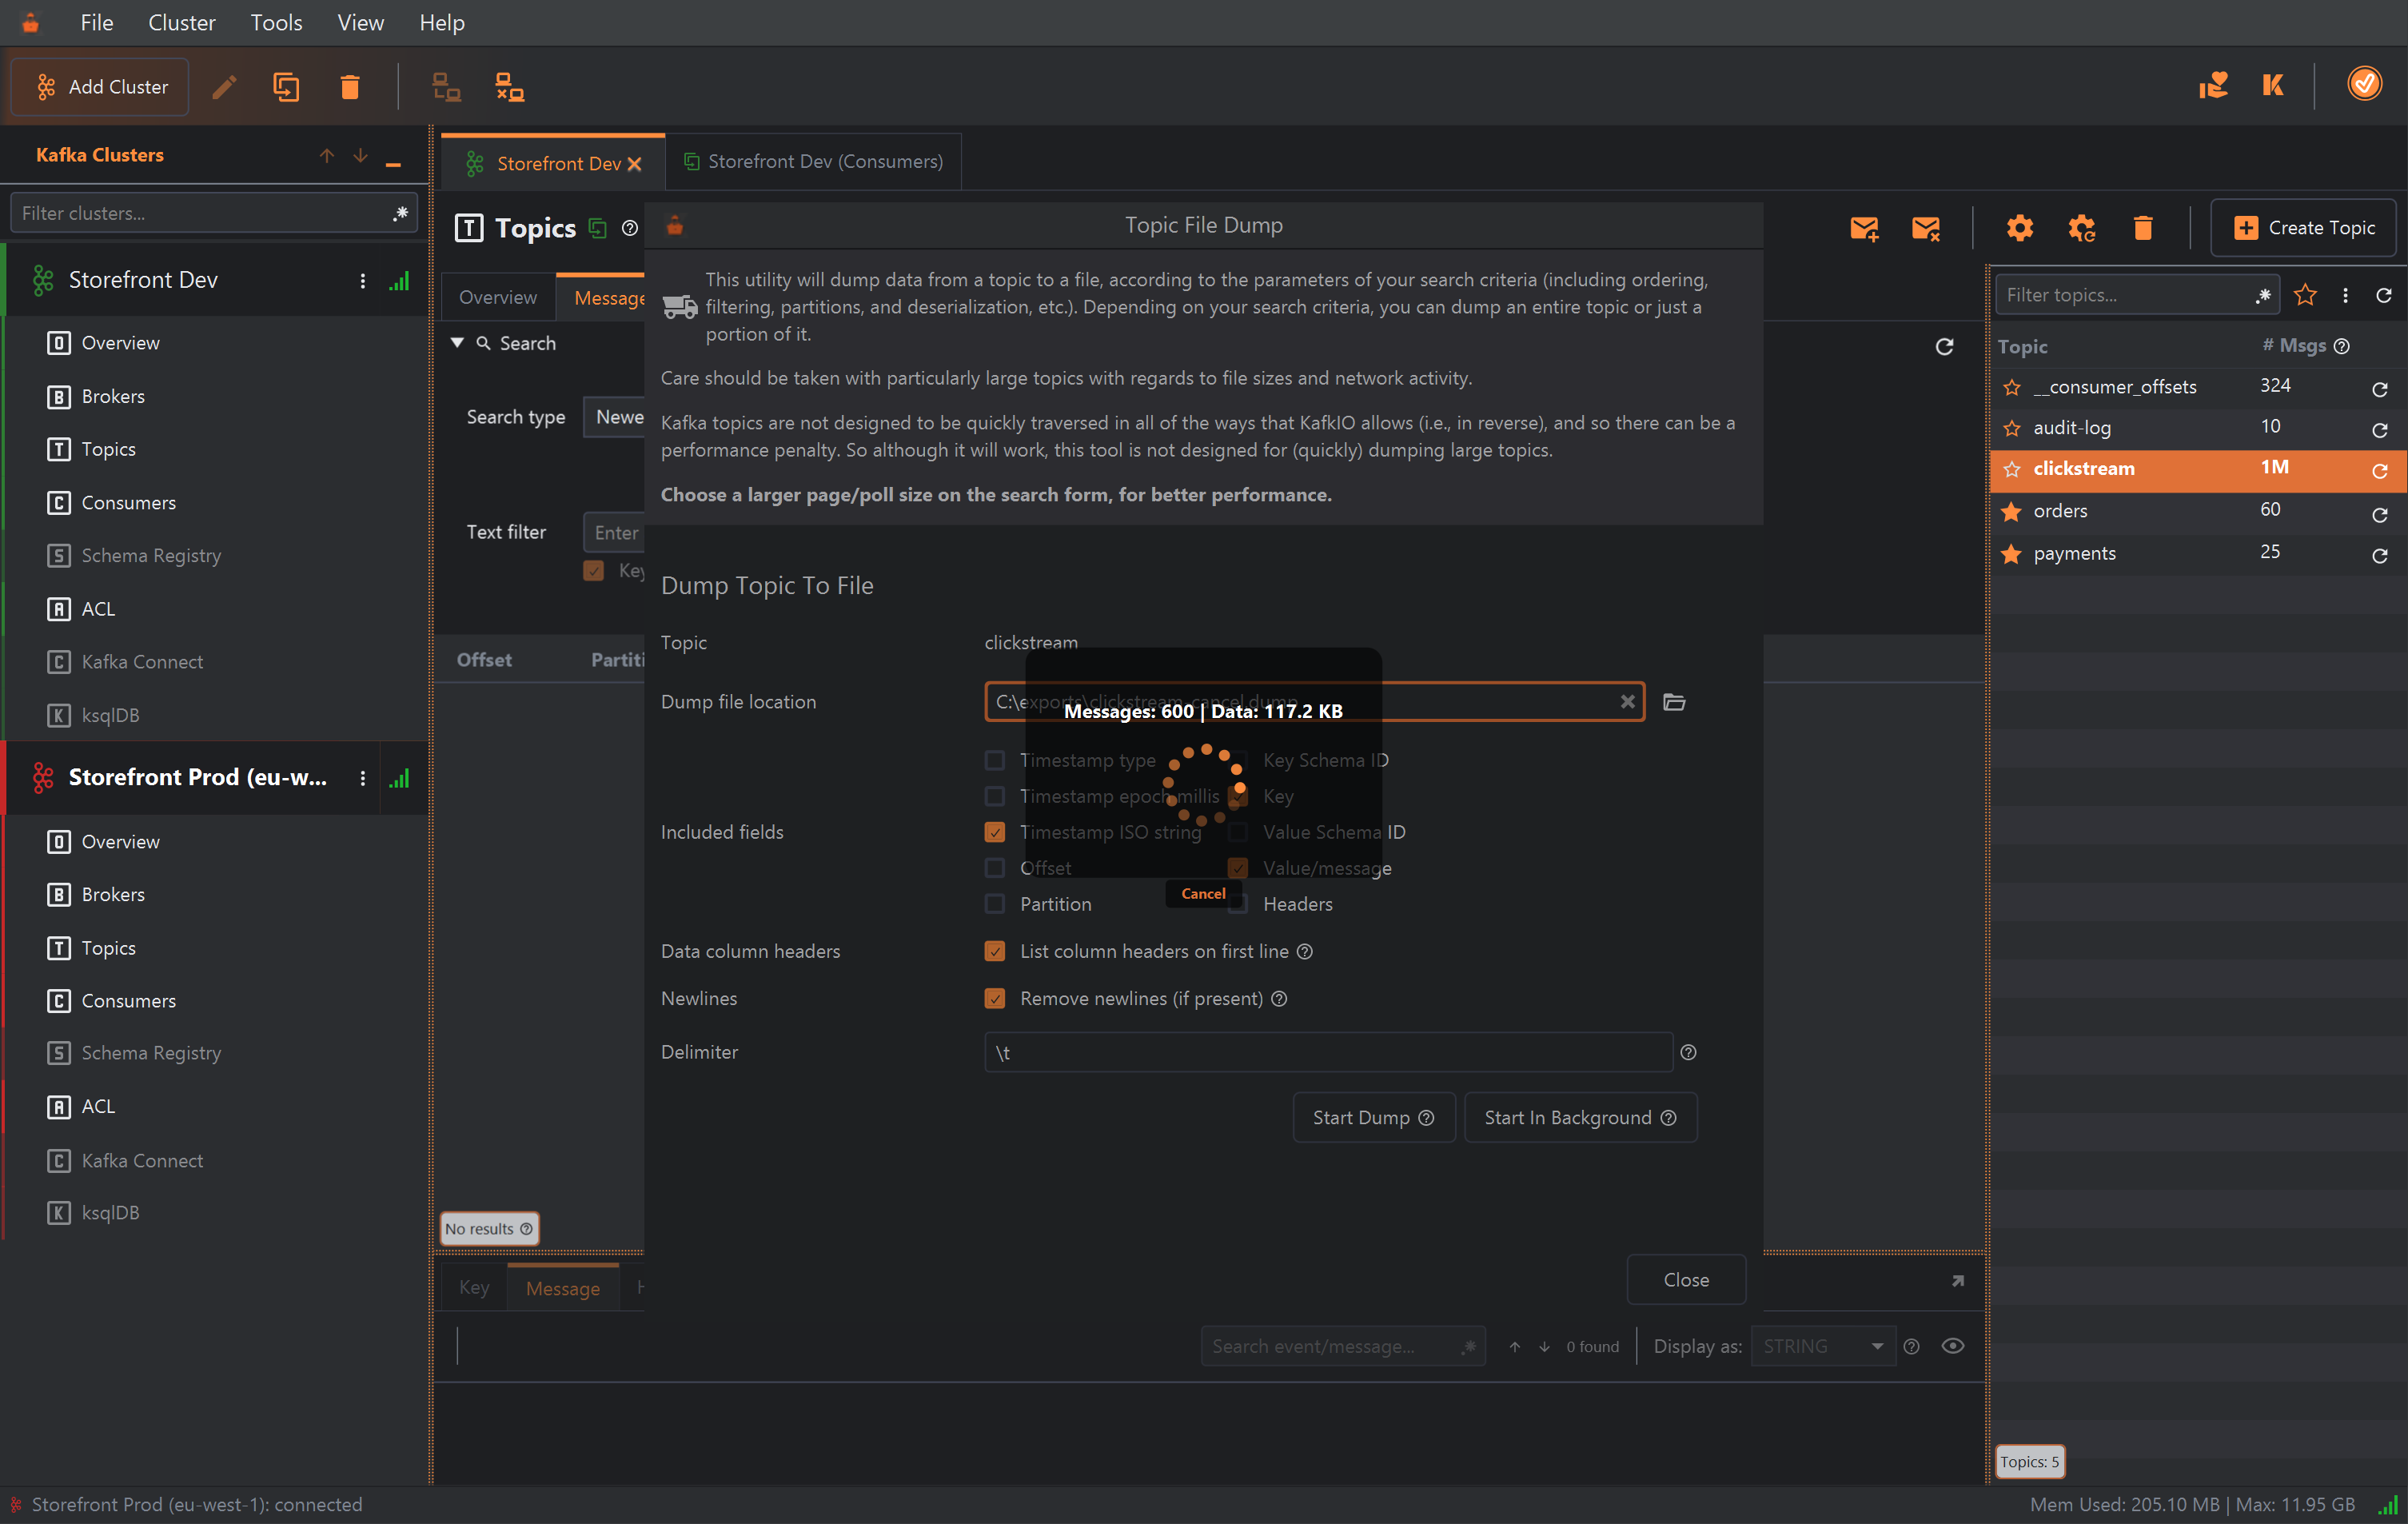Click the Add Cluster button
This screenshot has height=1524, width=2408.
[100, 87]
